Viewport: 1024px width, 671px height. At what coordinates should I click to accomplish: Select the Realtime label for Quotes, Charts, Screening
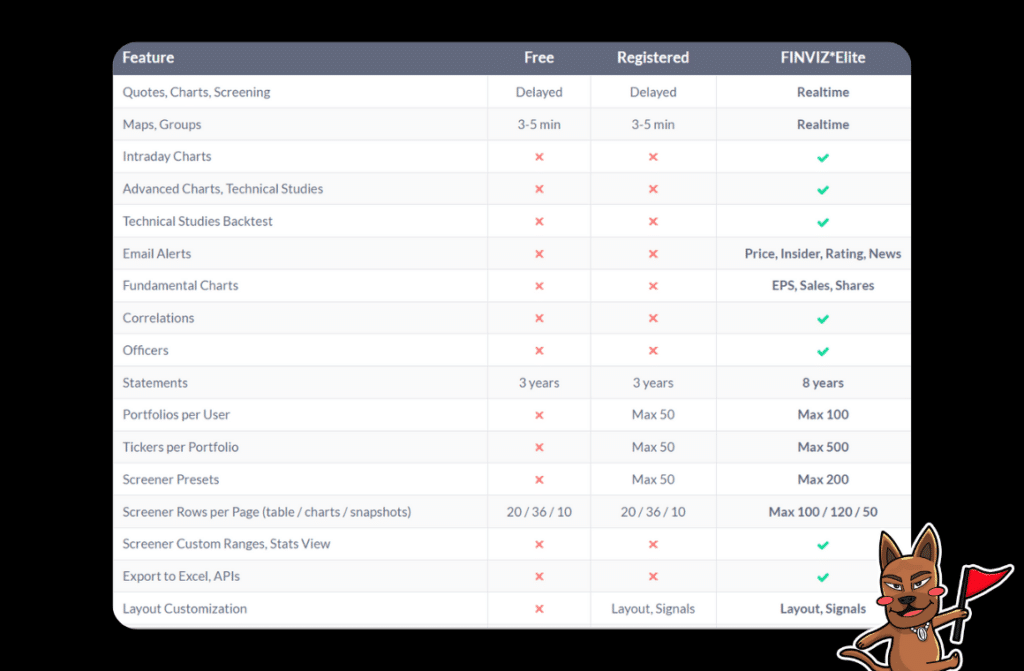(822, 91)
